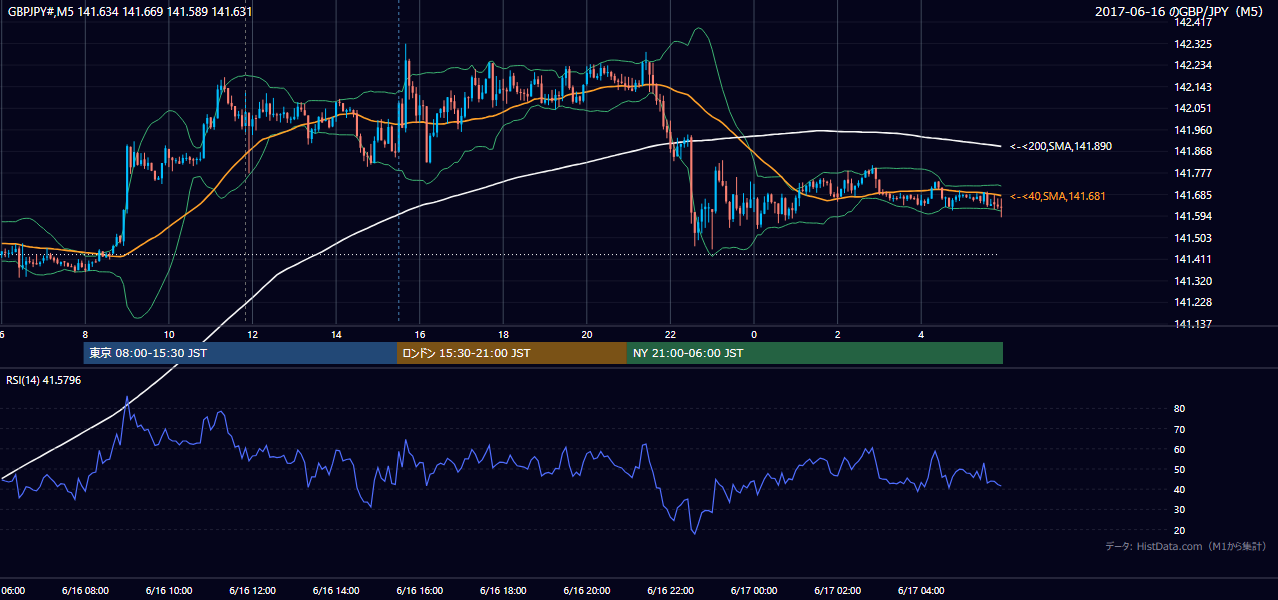The width and height of the screenshot is (1278, 600).
Task: Click price level 141.228 on axis
Action: [x=1193, y=302]
